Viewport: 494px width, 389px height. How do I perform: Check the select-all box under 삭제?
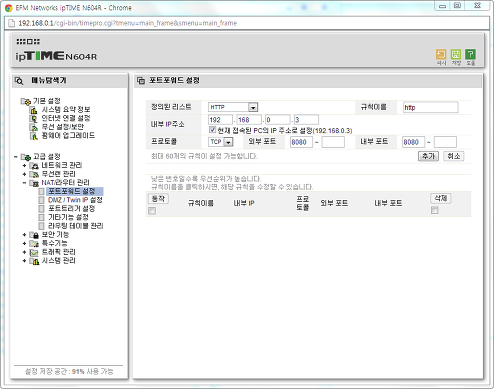click(x=435, y=210)
